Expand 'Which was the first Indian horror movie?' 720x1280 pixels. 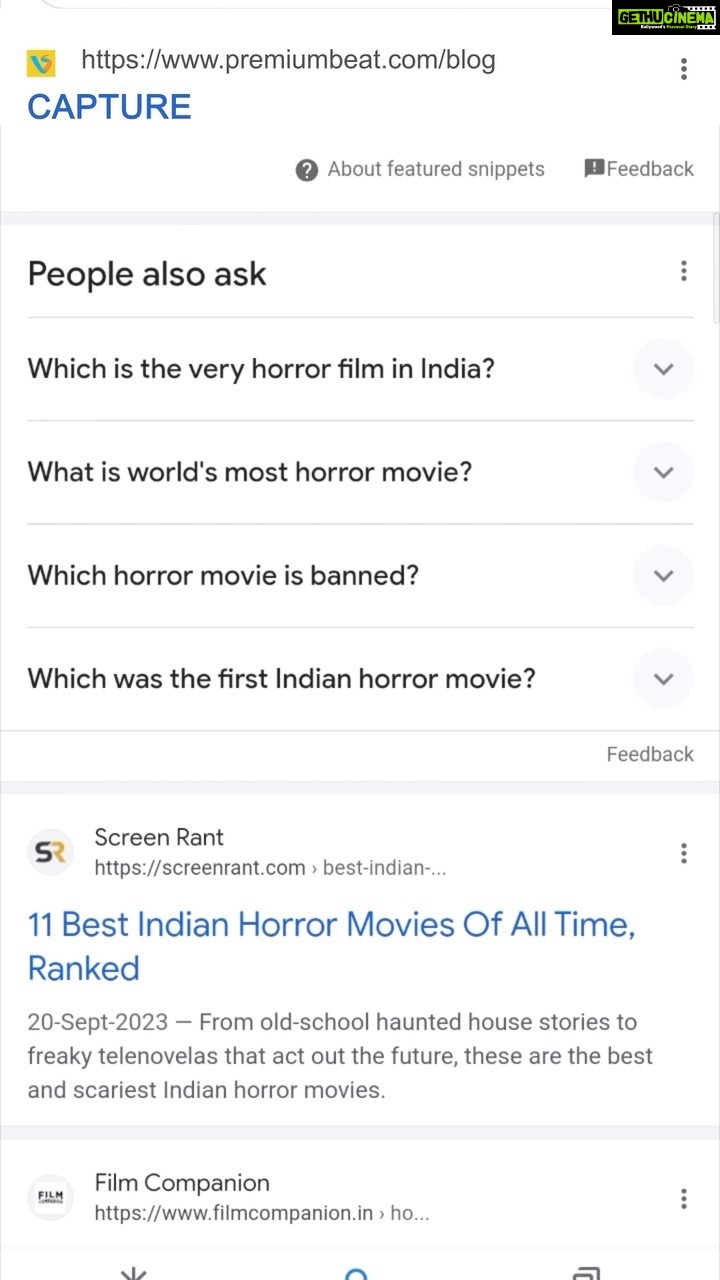[360, 679]
